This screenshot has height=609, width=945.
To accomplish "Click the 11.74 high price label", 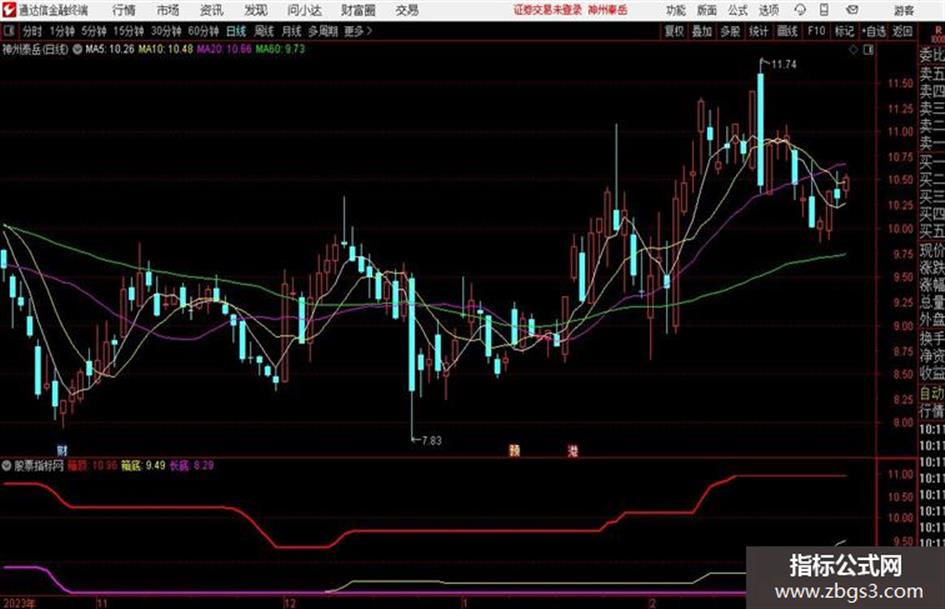I will pyautogui.click(x=783, y=65).
